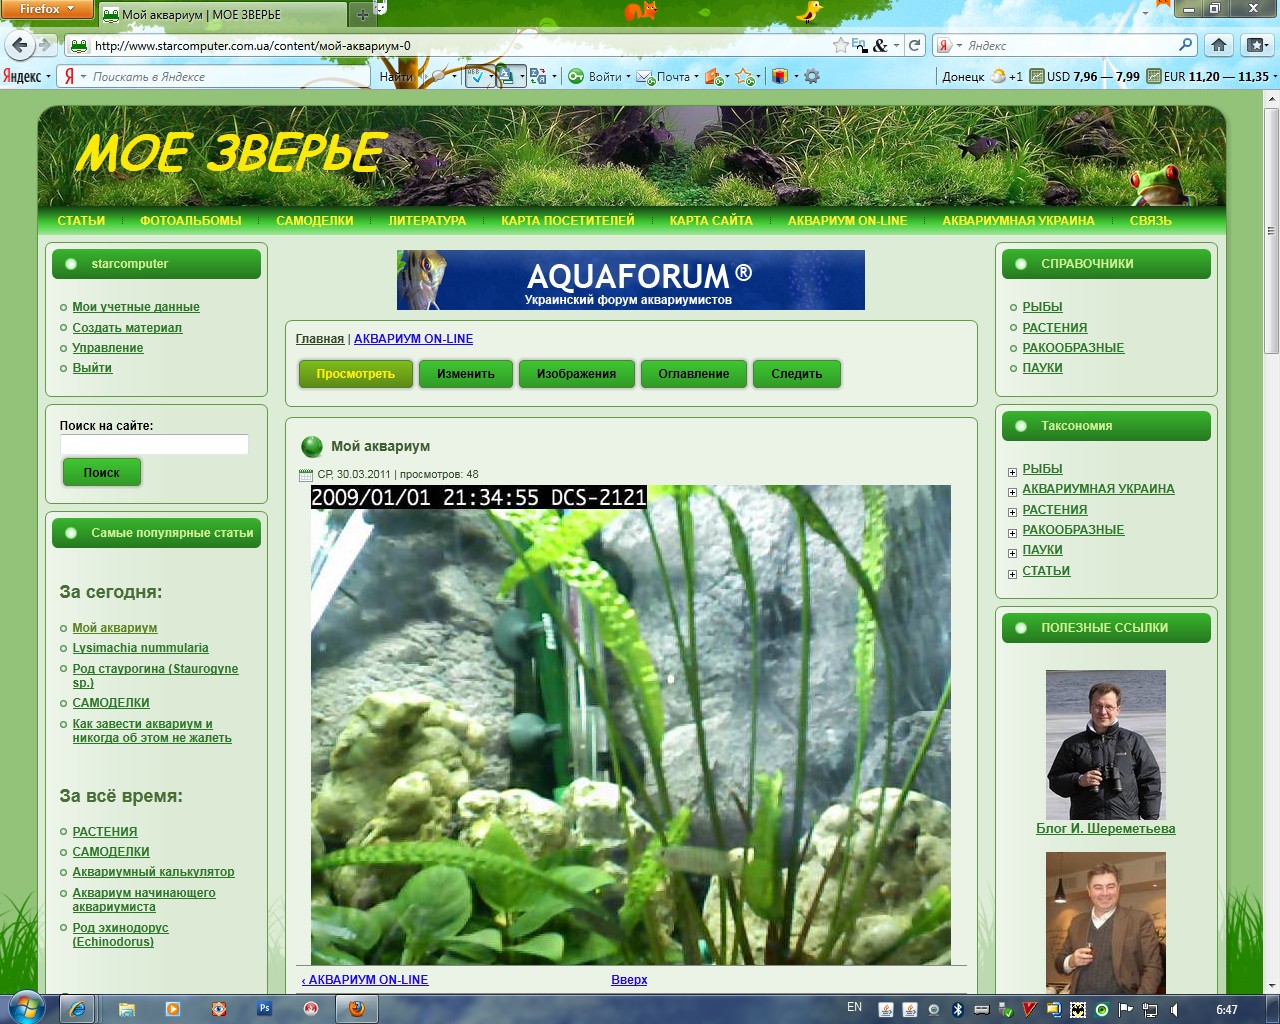This screenshot has width=1280, height=1024.
Task: Open Firefox bookmarks menu button
Action: [1256, 45]
